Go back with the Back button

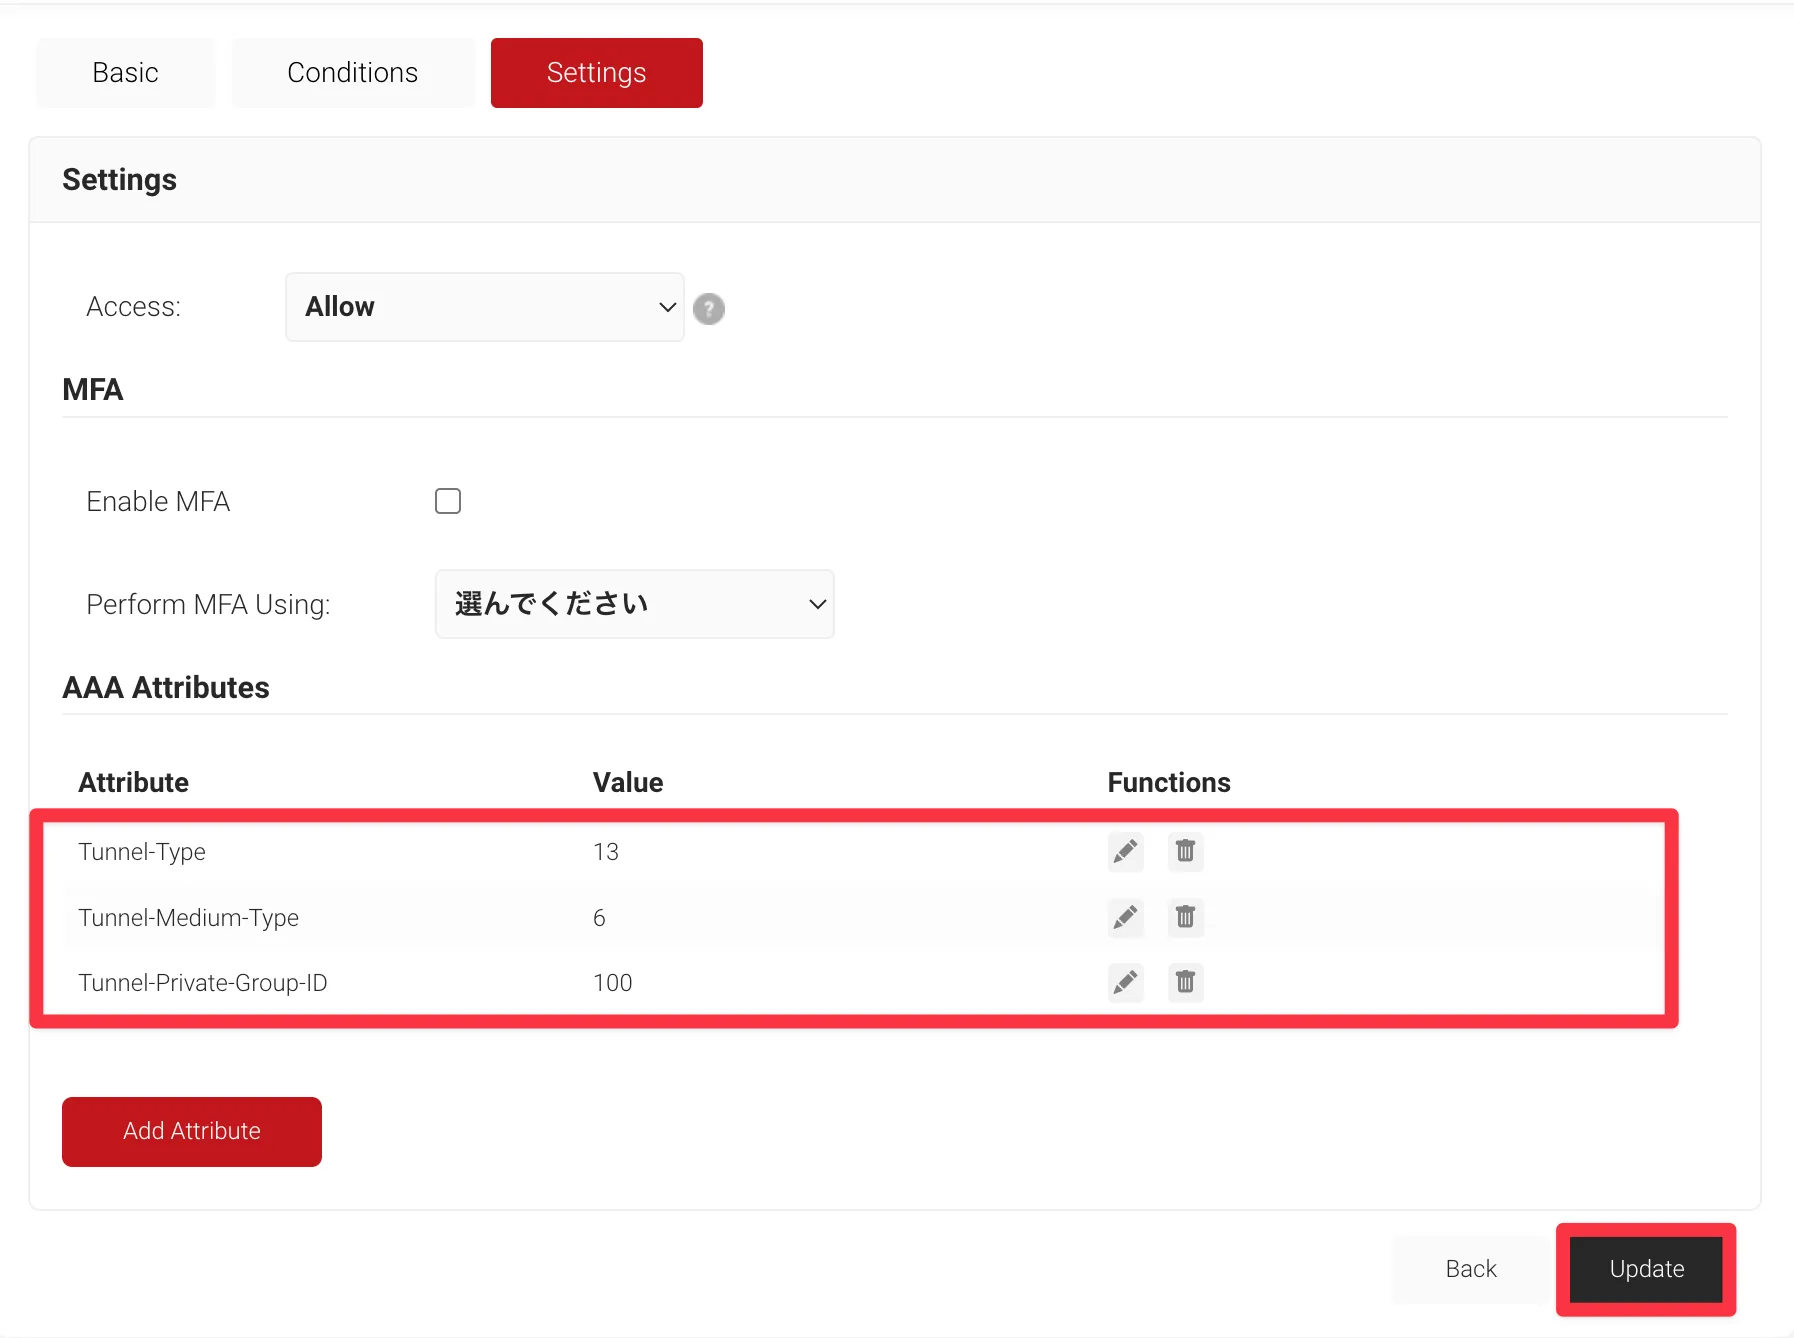(x=1470, y=1269)
